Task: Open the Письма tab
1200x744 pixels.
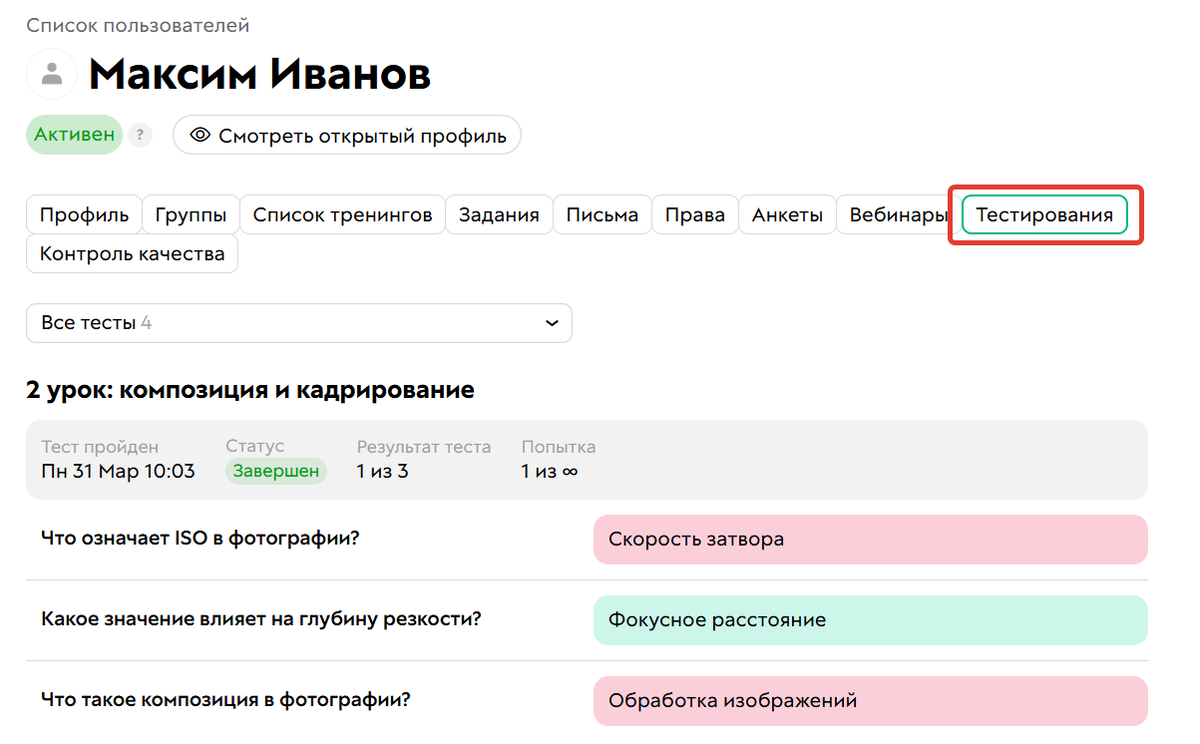Action: point(602,213)
